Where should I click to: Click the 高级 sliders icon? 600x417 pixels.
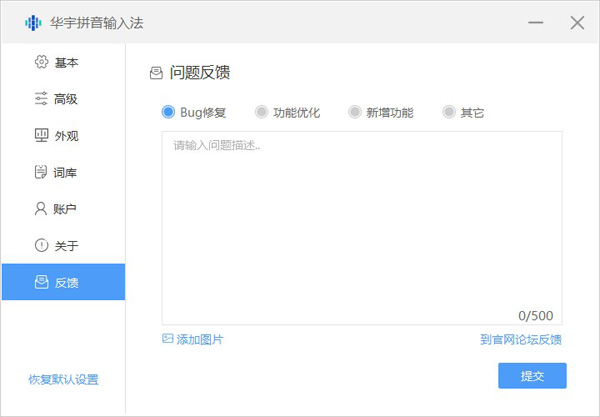click(41, 99)
